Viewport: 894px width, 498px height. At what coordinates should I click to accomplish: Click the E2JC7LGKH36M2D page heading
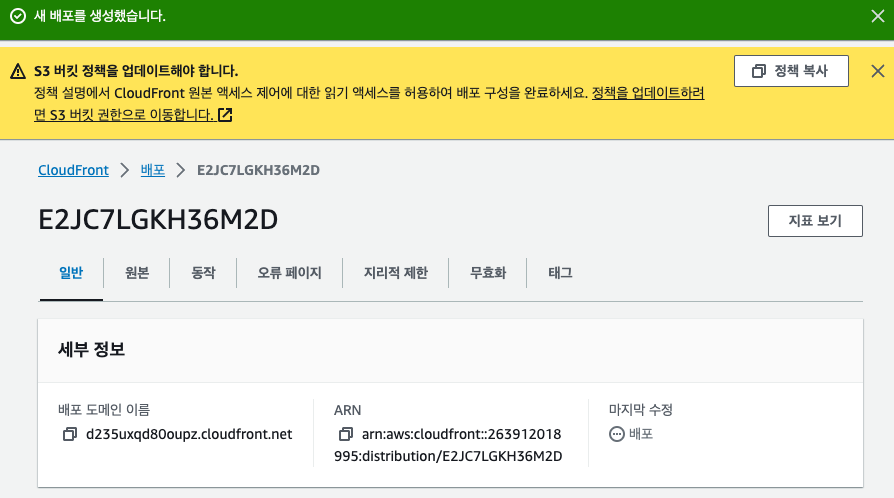(158, 220)
